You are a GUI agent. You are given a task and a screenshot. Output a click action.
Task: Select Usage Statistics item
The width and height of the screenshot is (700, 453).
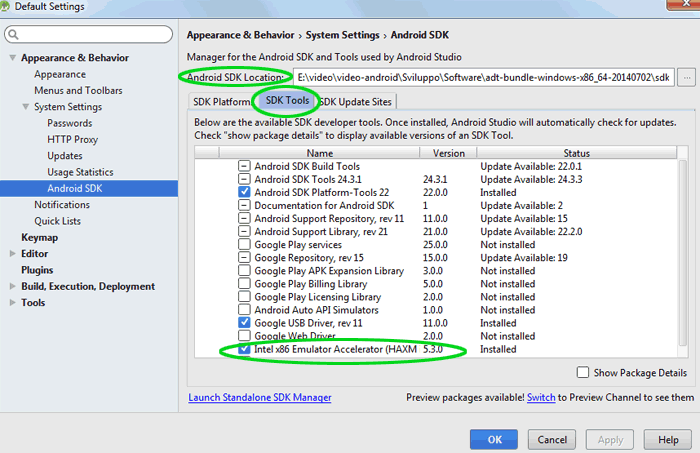80,172
